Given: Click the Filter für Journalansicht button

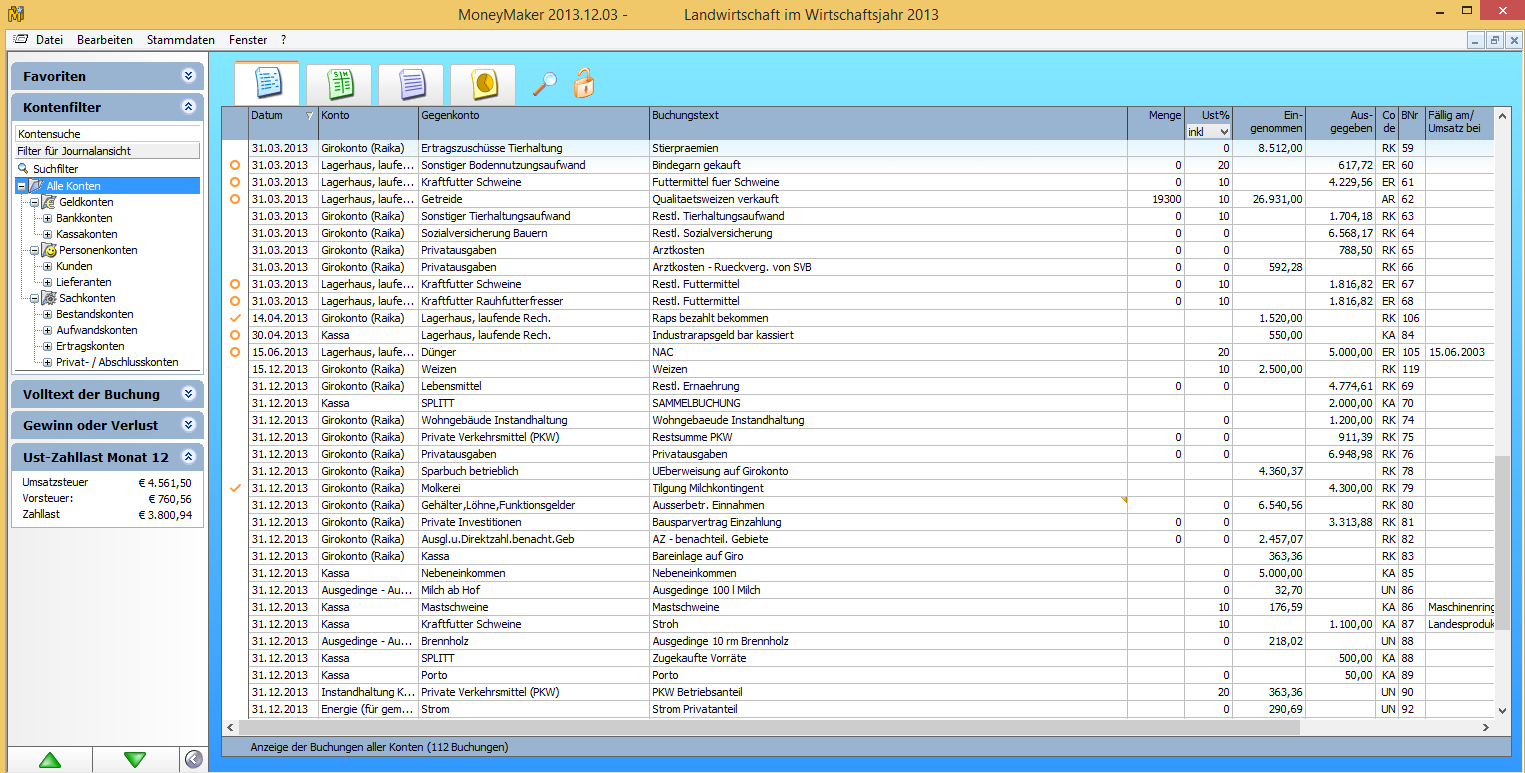Looking at the screenshot, I should tap(108, 151).
